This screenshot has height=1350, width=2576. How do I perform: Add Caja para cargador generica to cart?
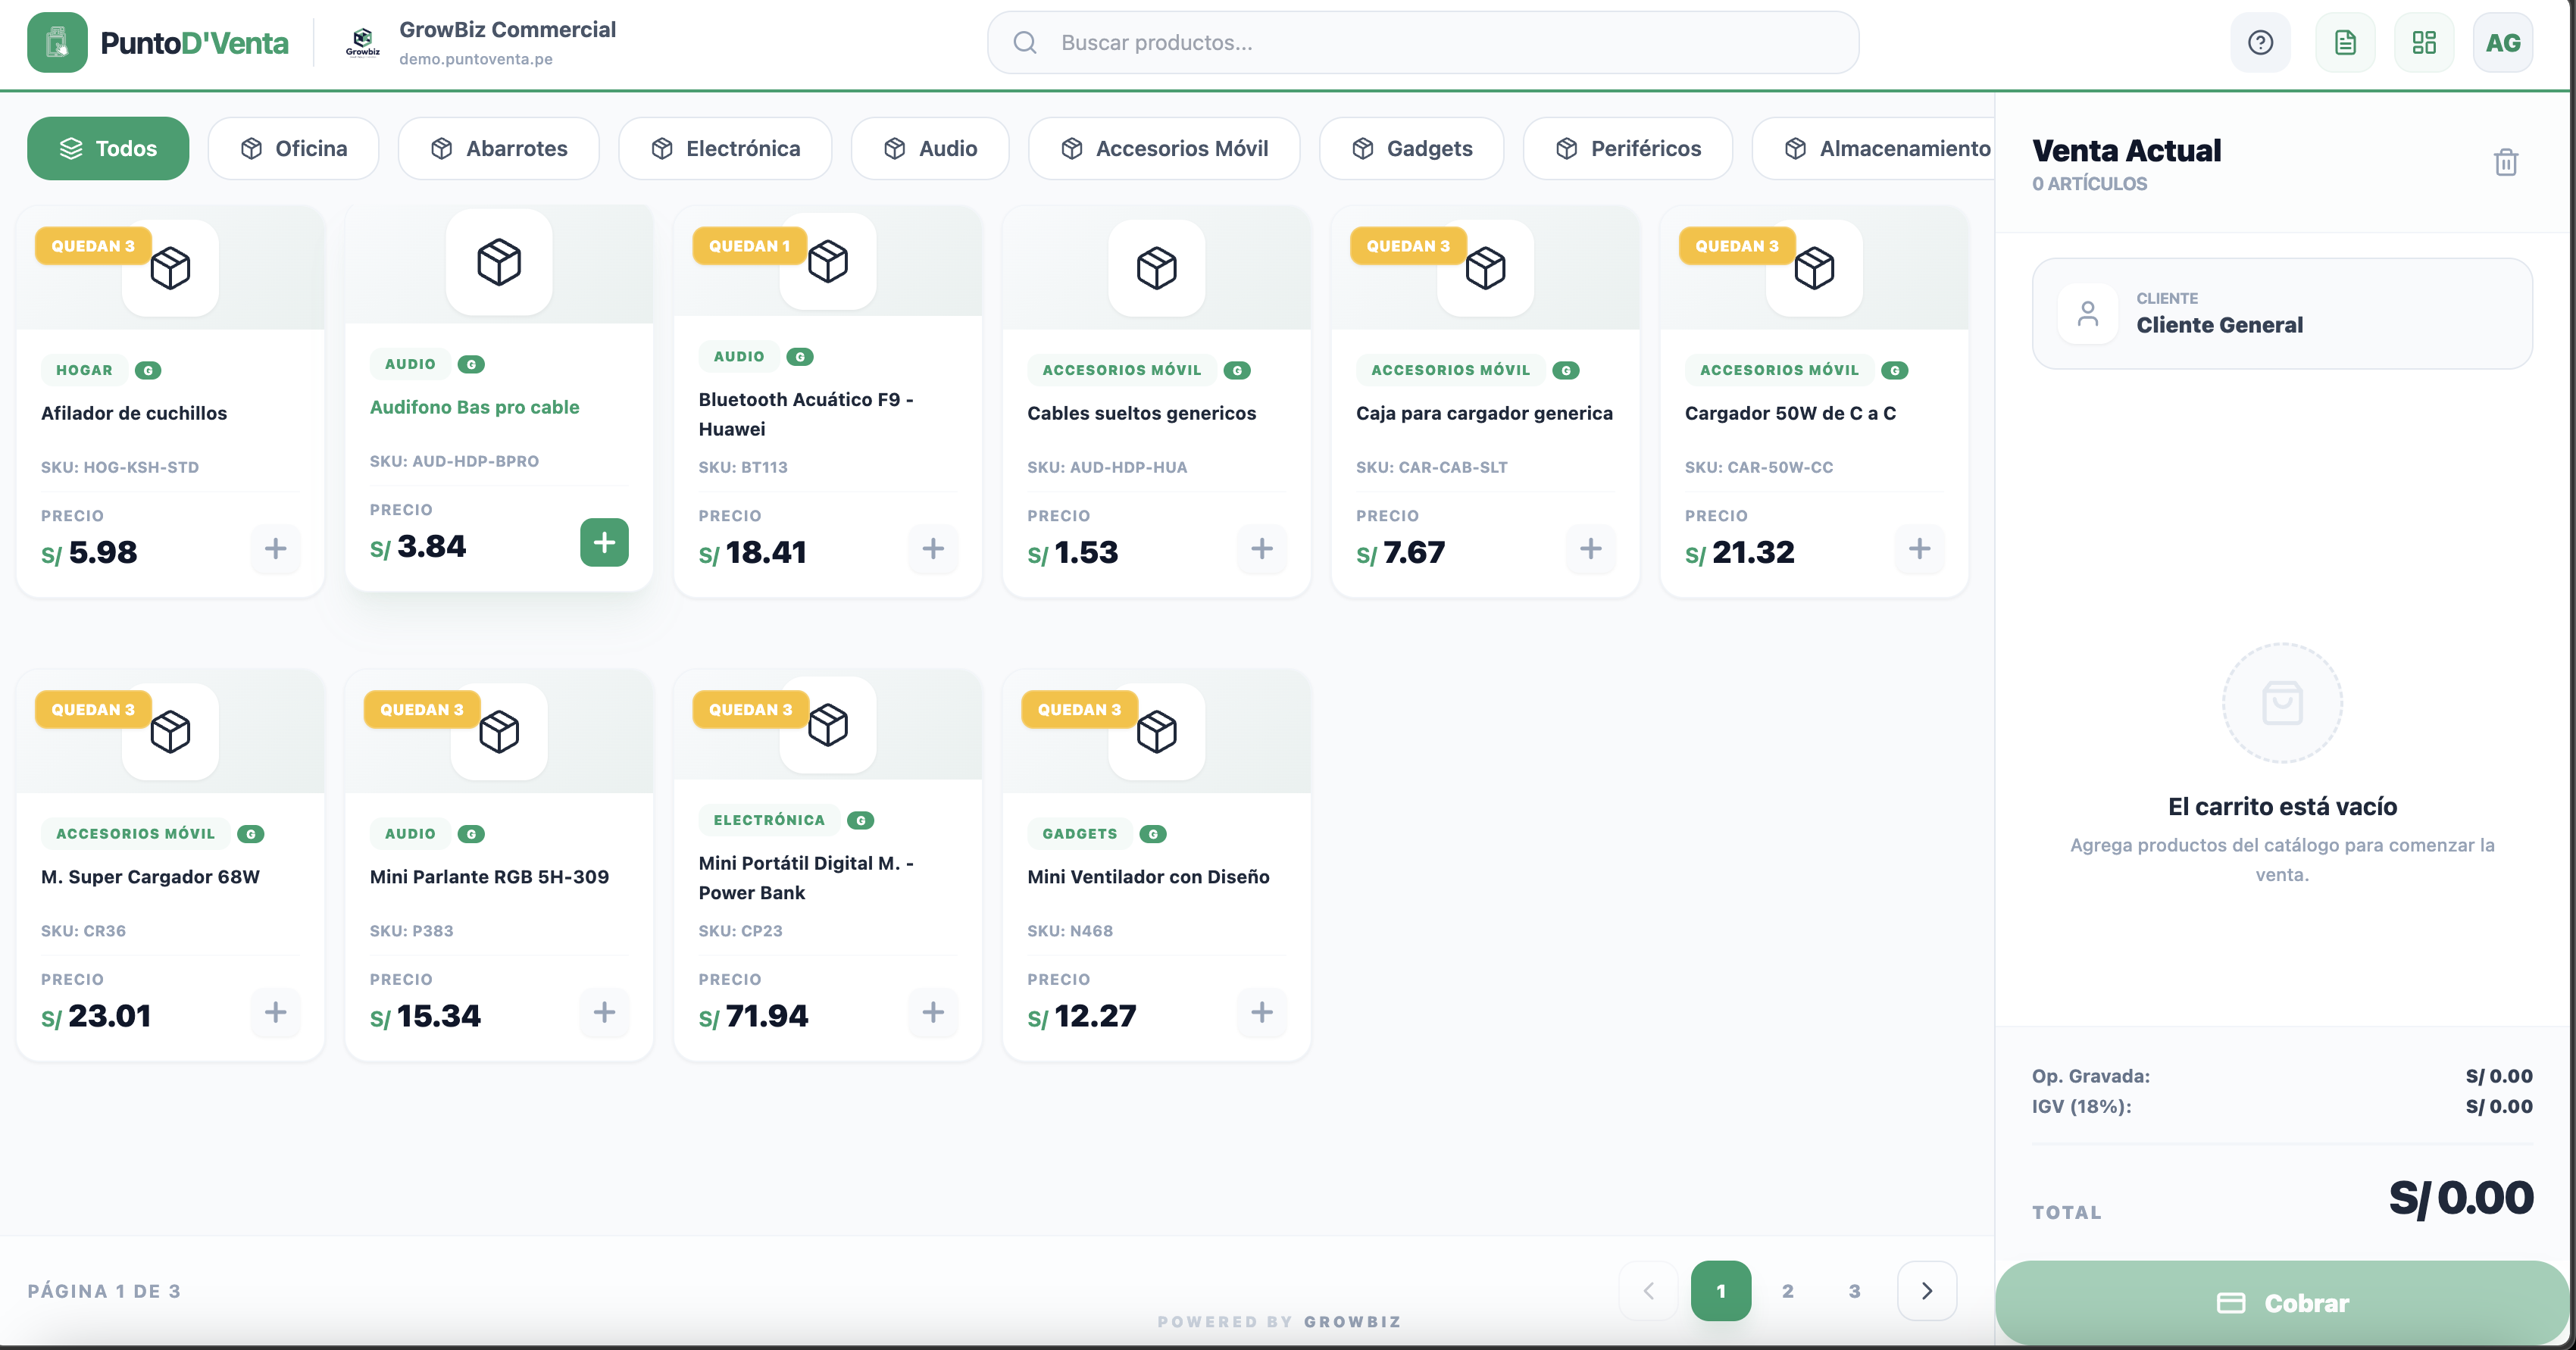click(x=1591, y=549)
